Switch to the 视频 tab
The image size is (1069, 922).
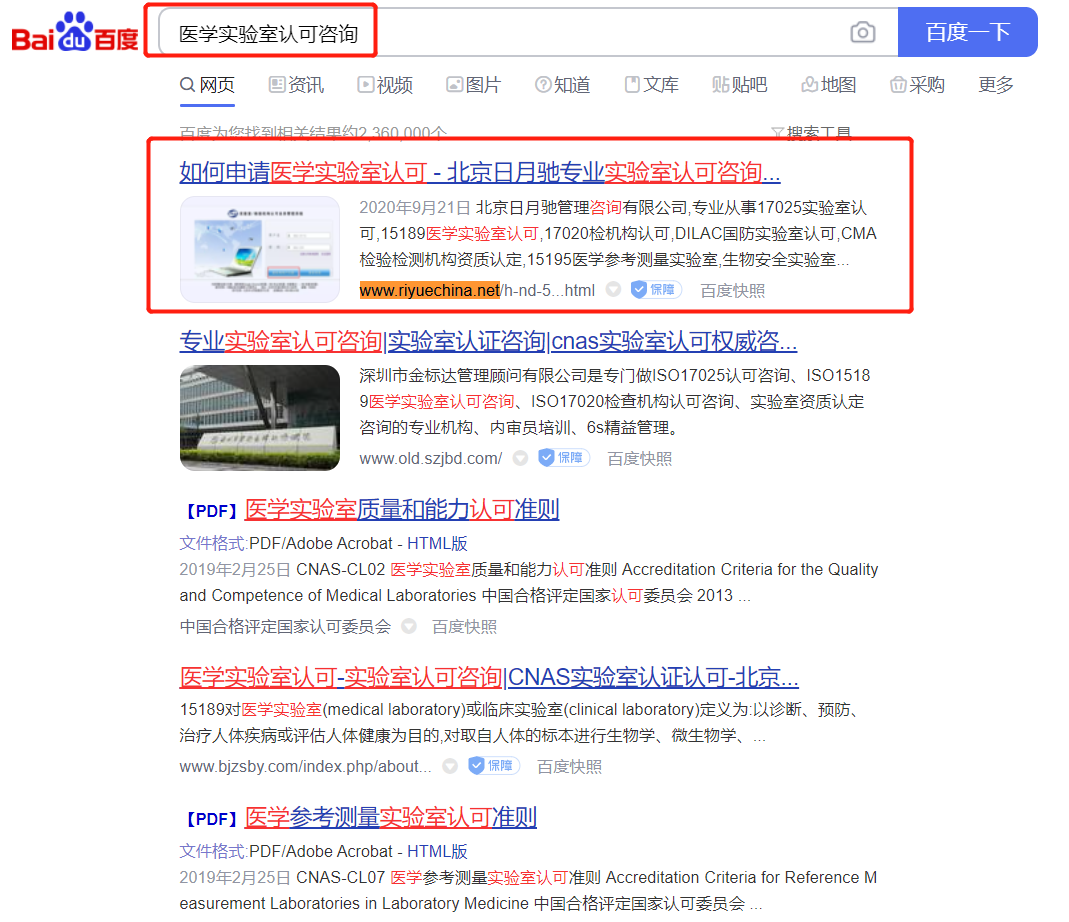[x=385, y=85]
